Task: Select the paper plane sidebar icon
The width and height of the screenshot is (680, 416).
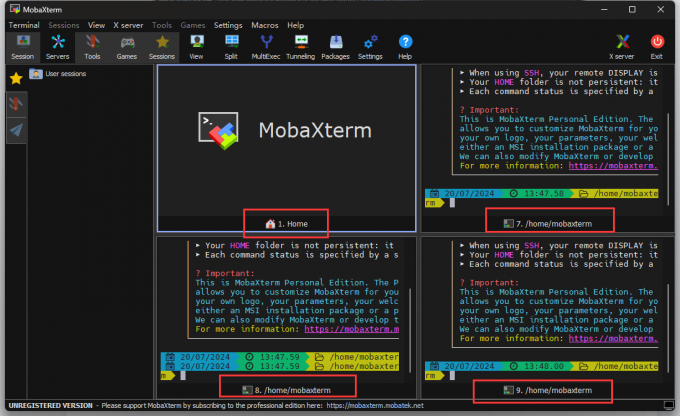Action: click(x=16, y=130)
